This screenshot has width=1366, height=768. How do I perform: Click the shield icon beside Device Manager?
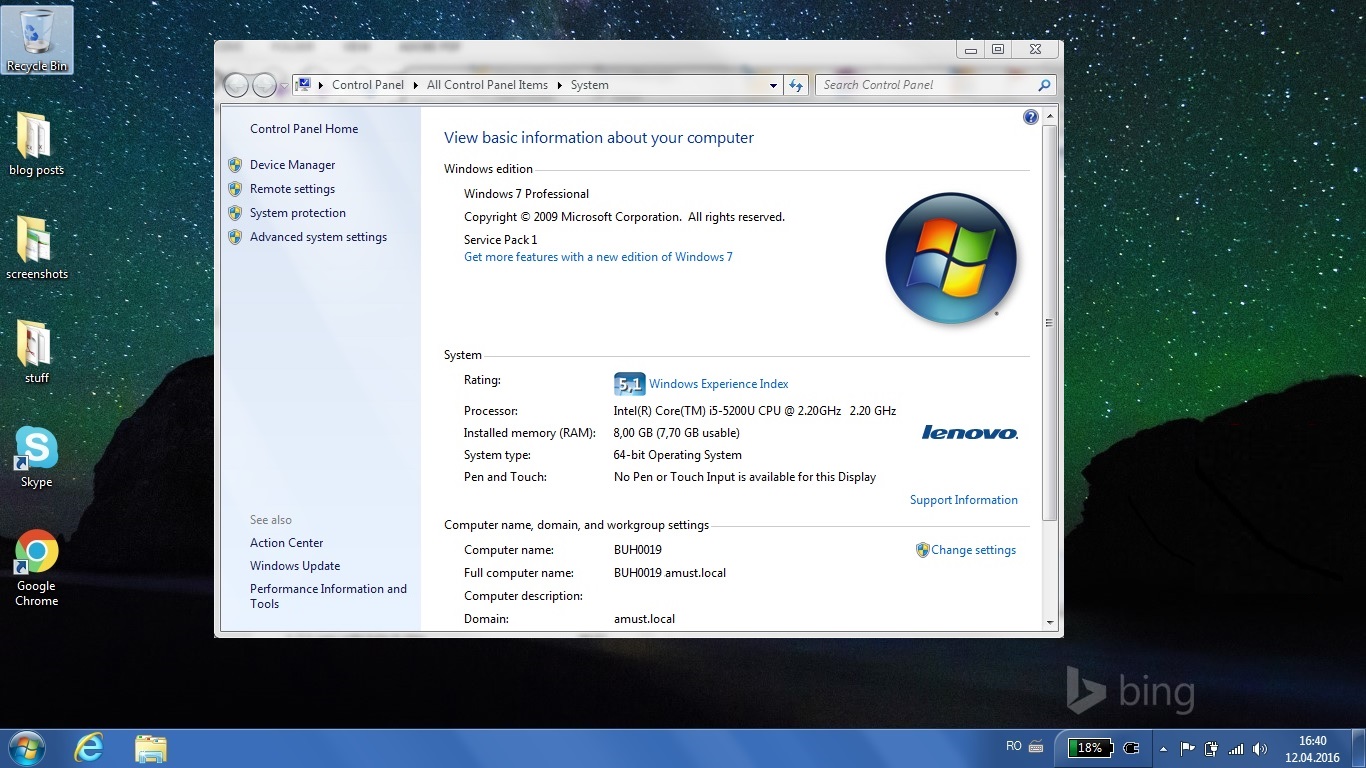pos(235,165)
